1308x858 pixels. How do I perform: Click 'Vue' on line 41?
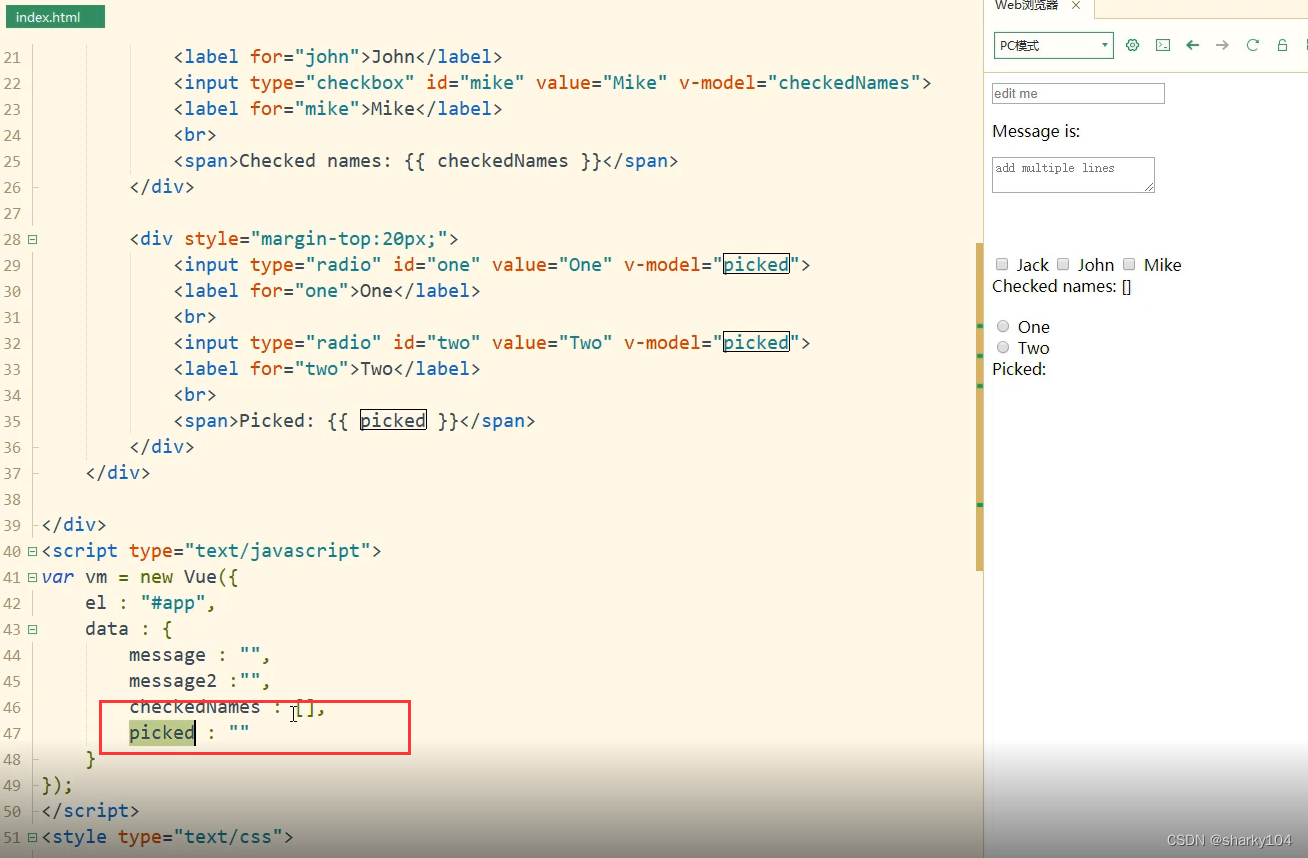coord(200,577)
